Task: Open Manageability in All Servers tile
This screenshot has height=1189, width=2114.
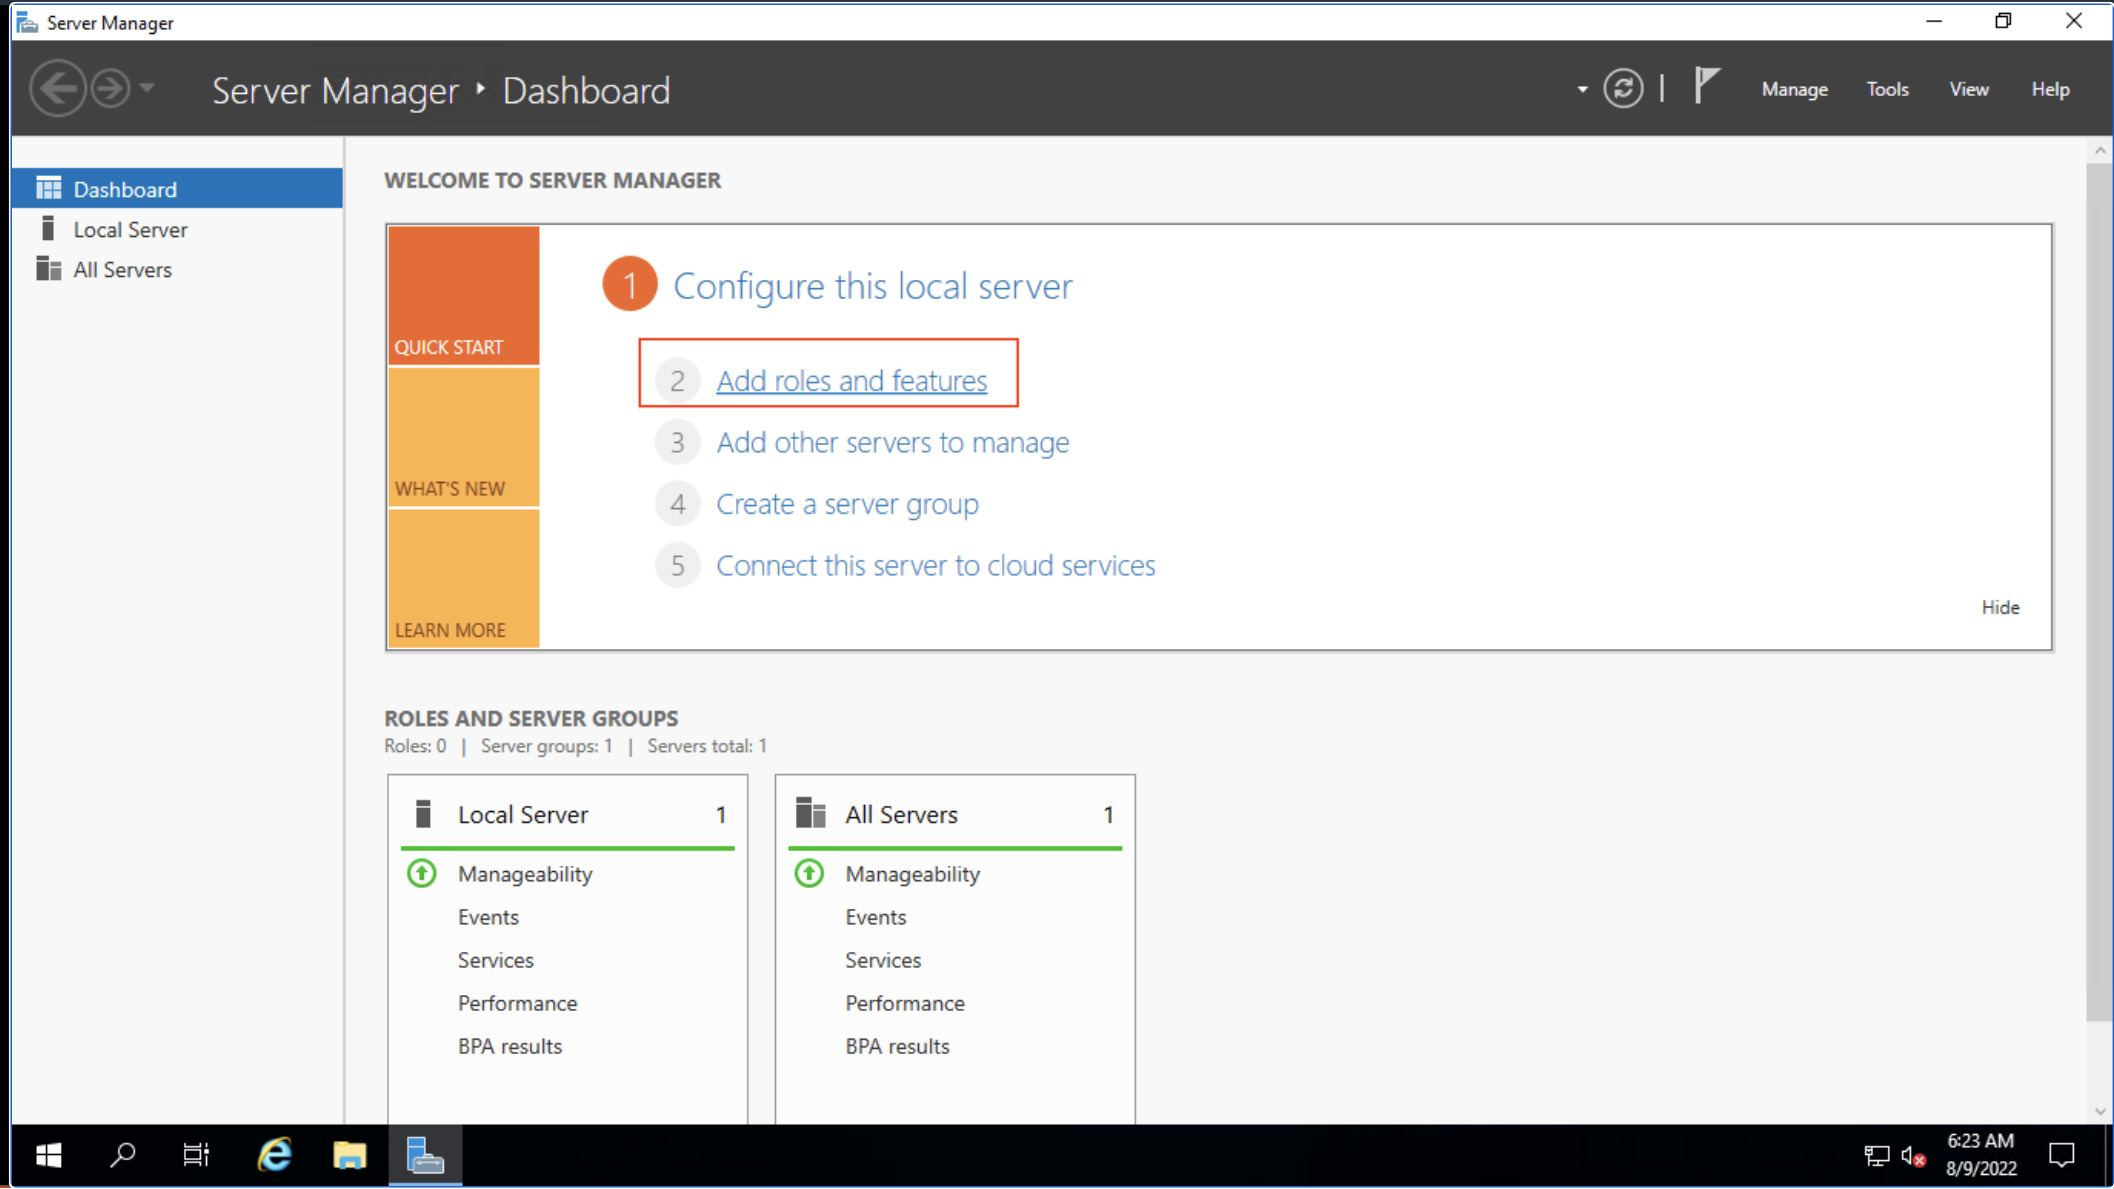Action: coord(912,875)
